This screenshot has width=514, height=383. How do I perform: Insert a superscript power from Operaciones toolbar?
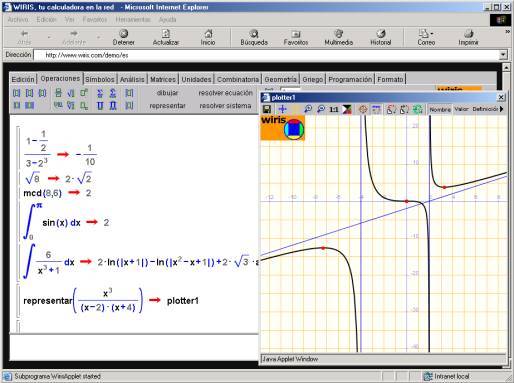(84, 93)
